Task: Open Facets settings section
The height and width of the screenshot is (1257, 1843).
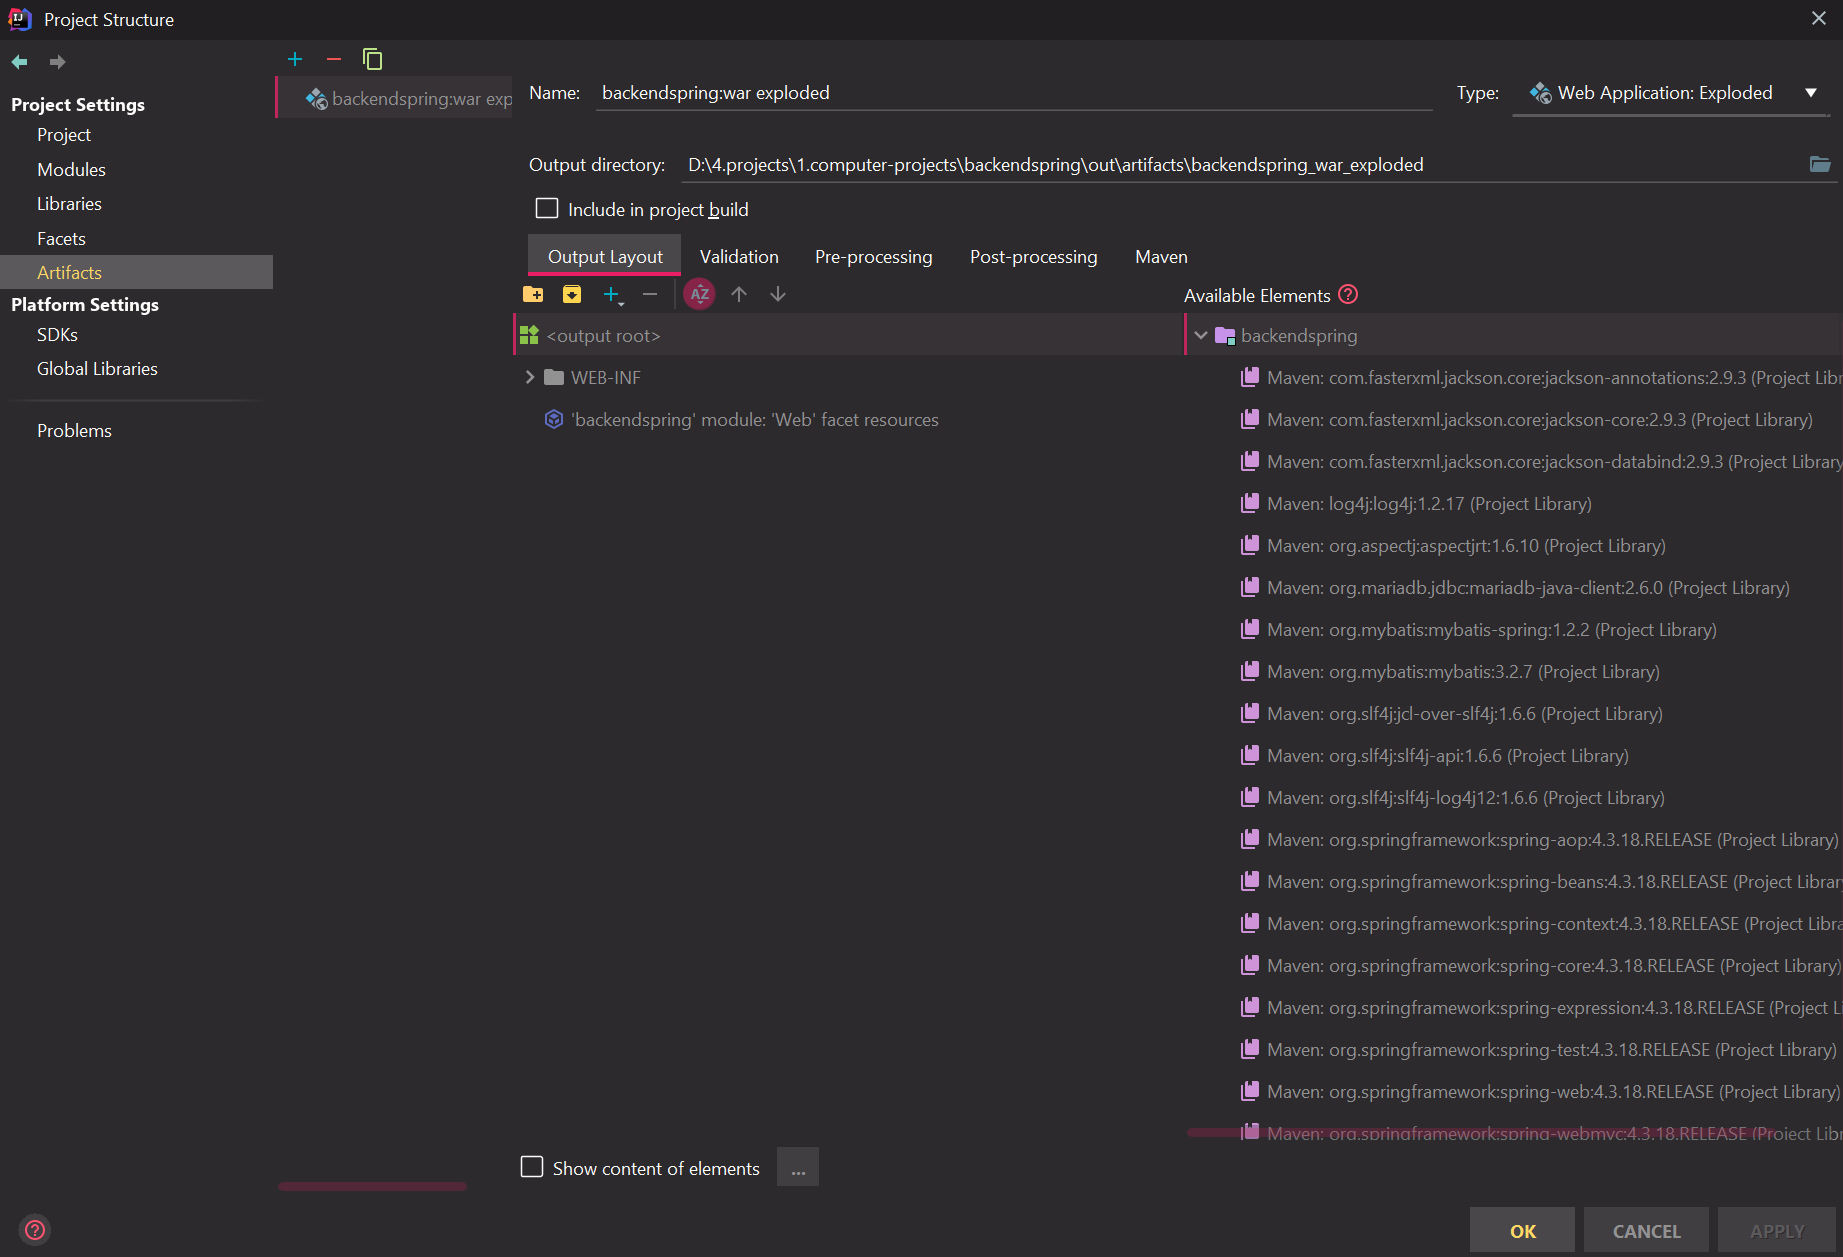Action: [x=61, y=239]
